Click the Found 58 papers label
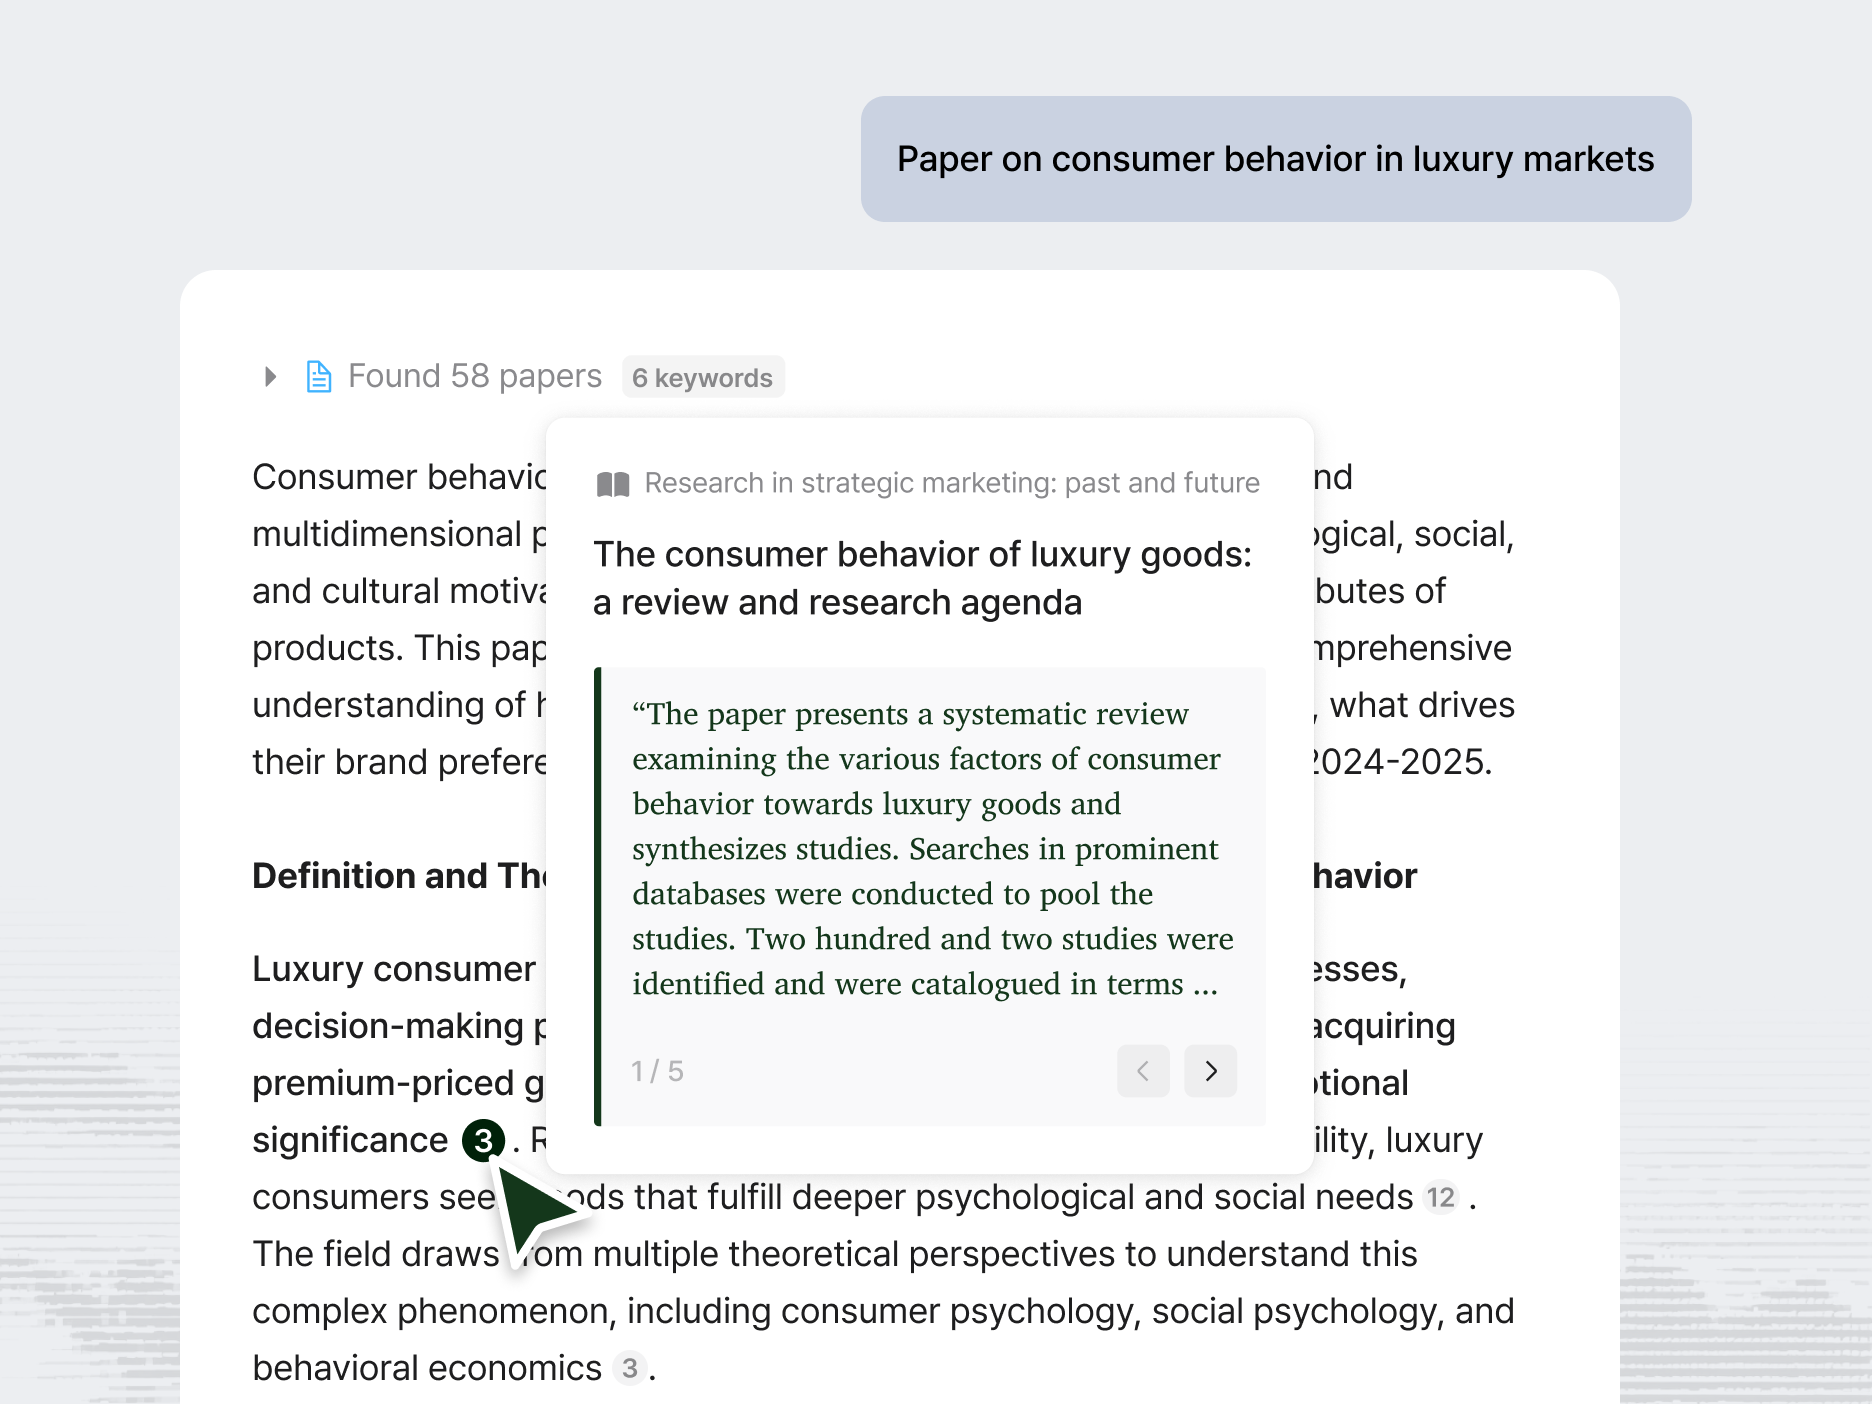This screenshot has height=1404, width=1872. tap(474, 376)
